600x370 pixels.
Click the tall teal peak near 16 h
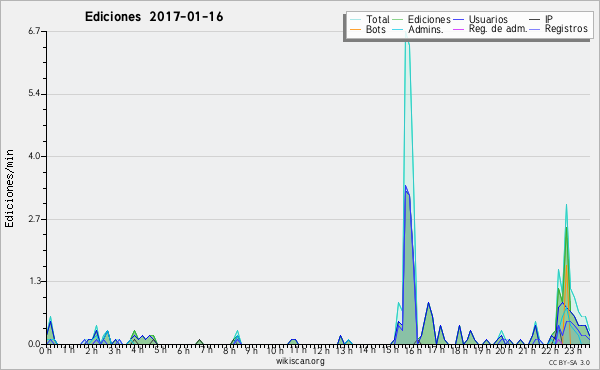tap(407, 115)
